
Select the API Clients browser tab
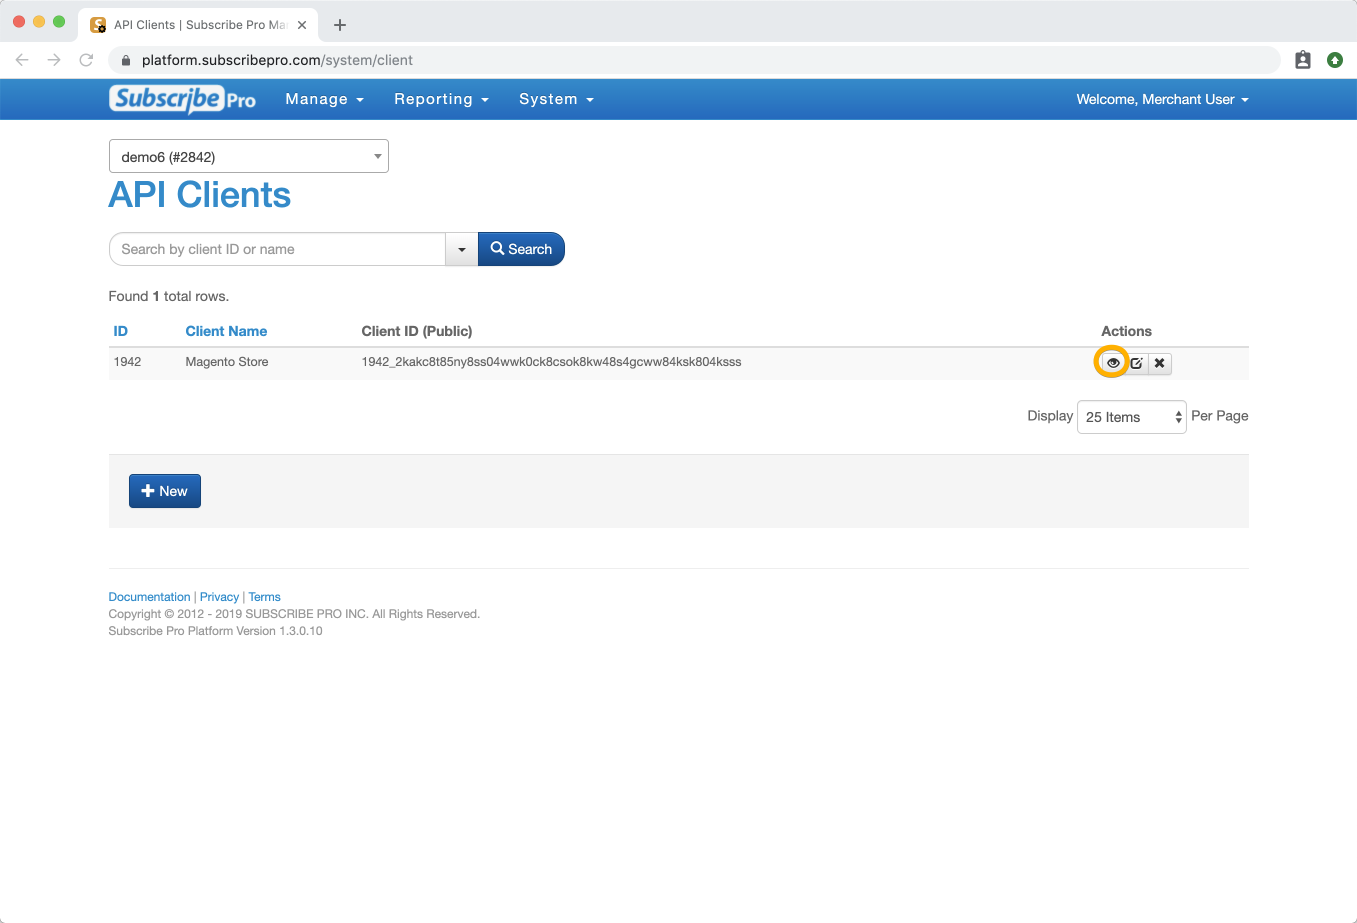(x=198, y=25)
